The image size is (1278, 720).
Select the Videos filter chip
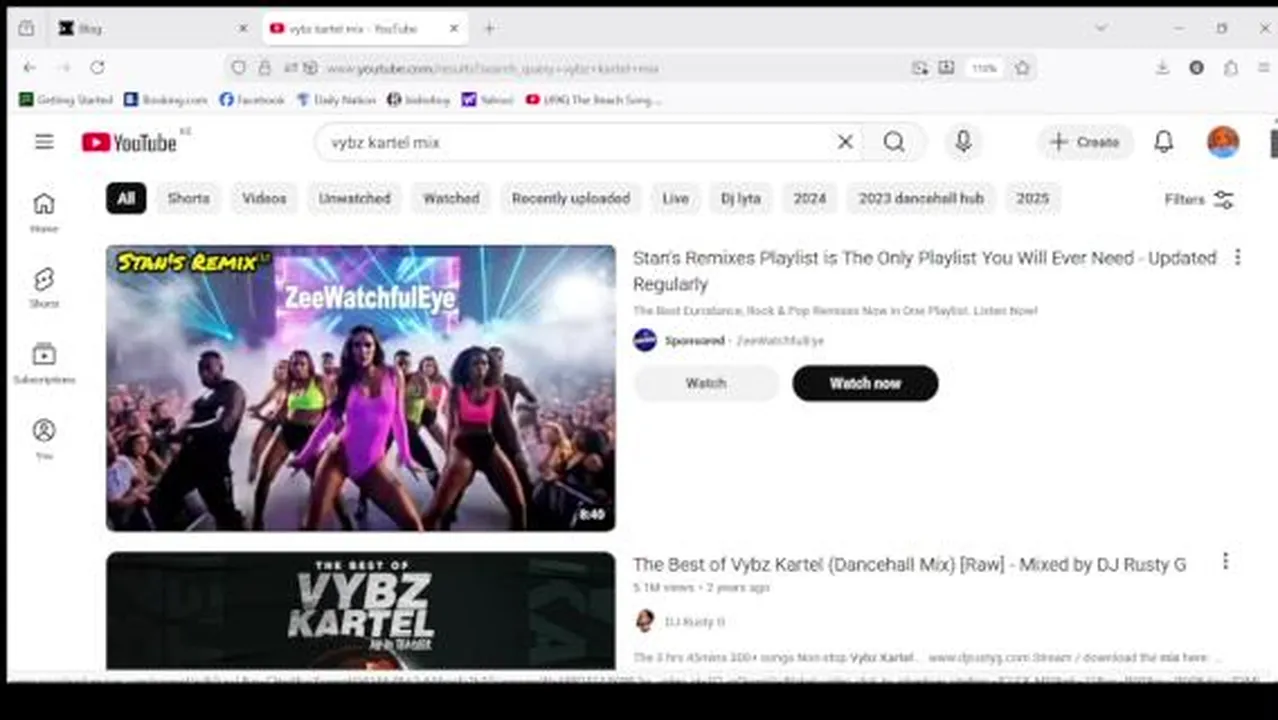(x=264, y=198)
